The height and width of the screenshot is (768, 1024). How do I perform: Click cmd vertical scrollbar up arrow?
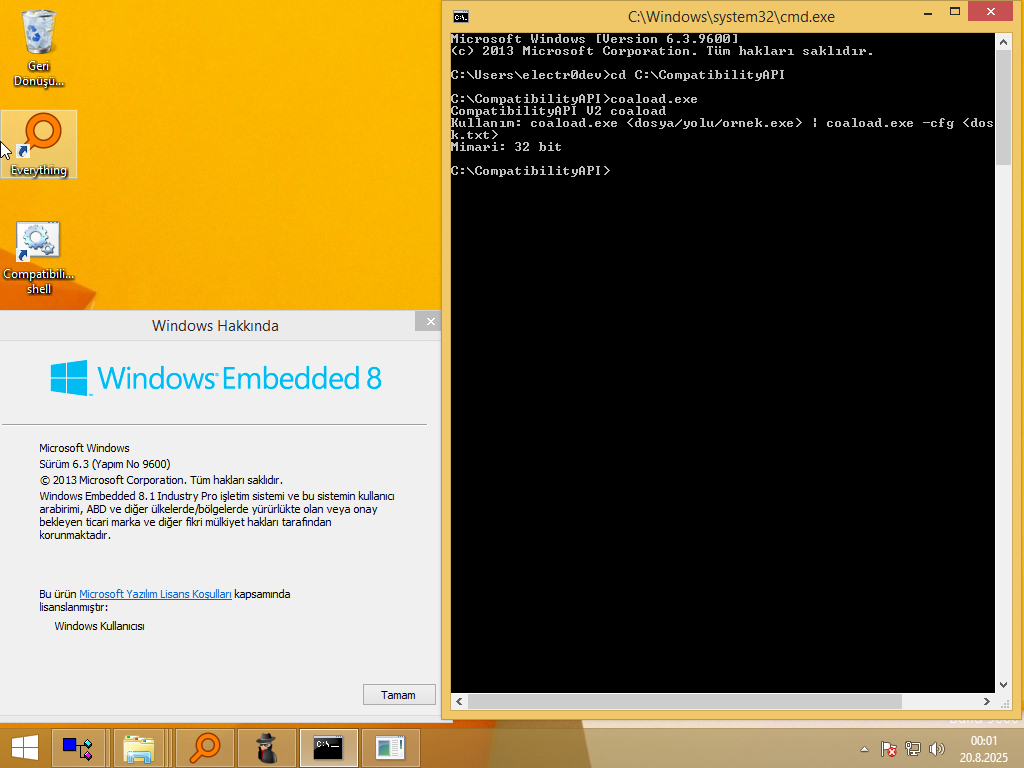point(1004,42)
